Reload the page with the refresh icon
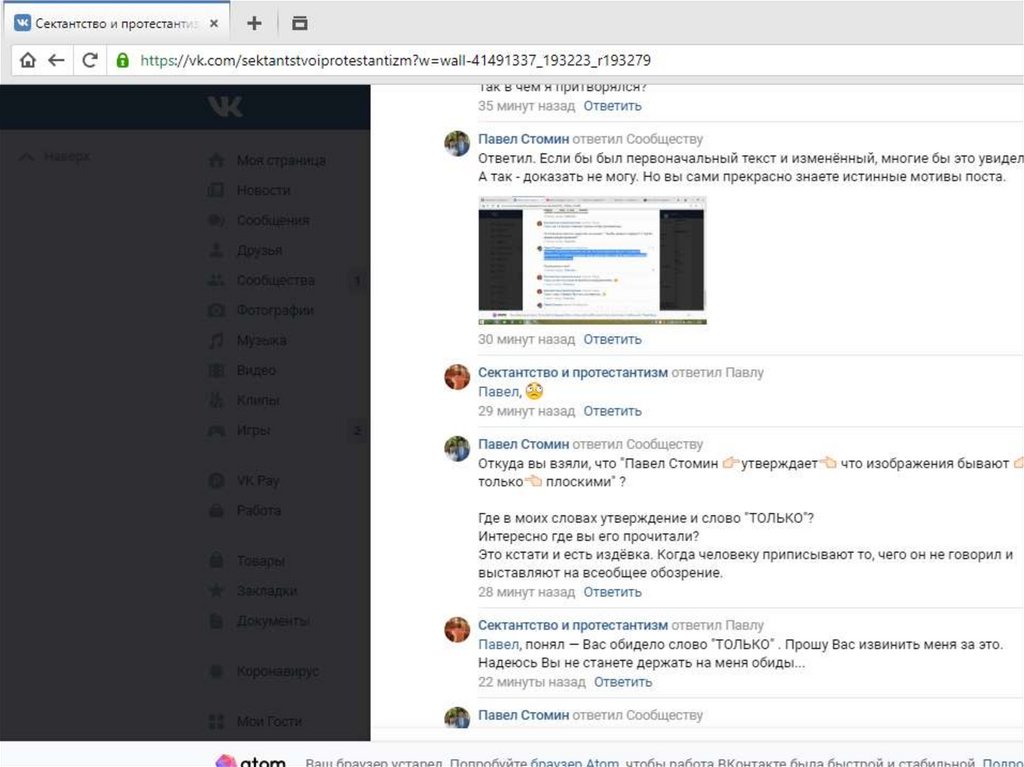 tap(89, 60)
